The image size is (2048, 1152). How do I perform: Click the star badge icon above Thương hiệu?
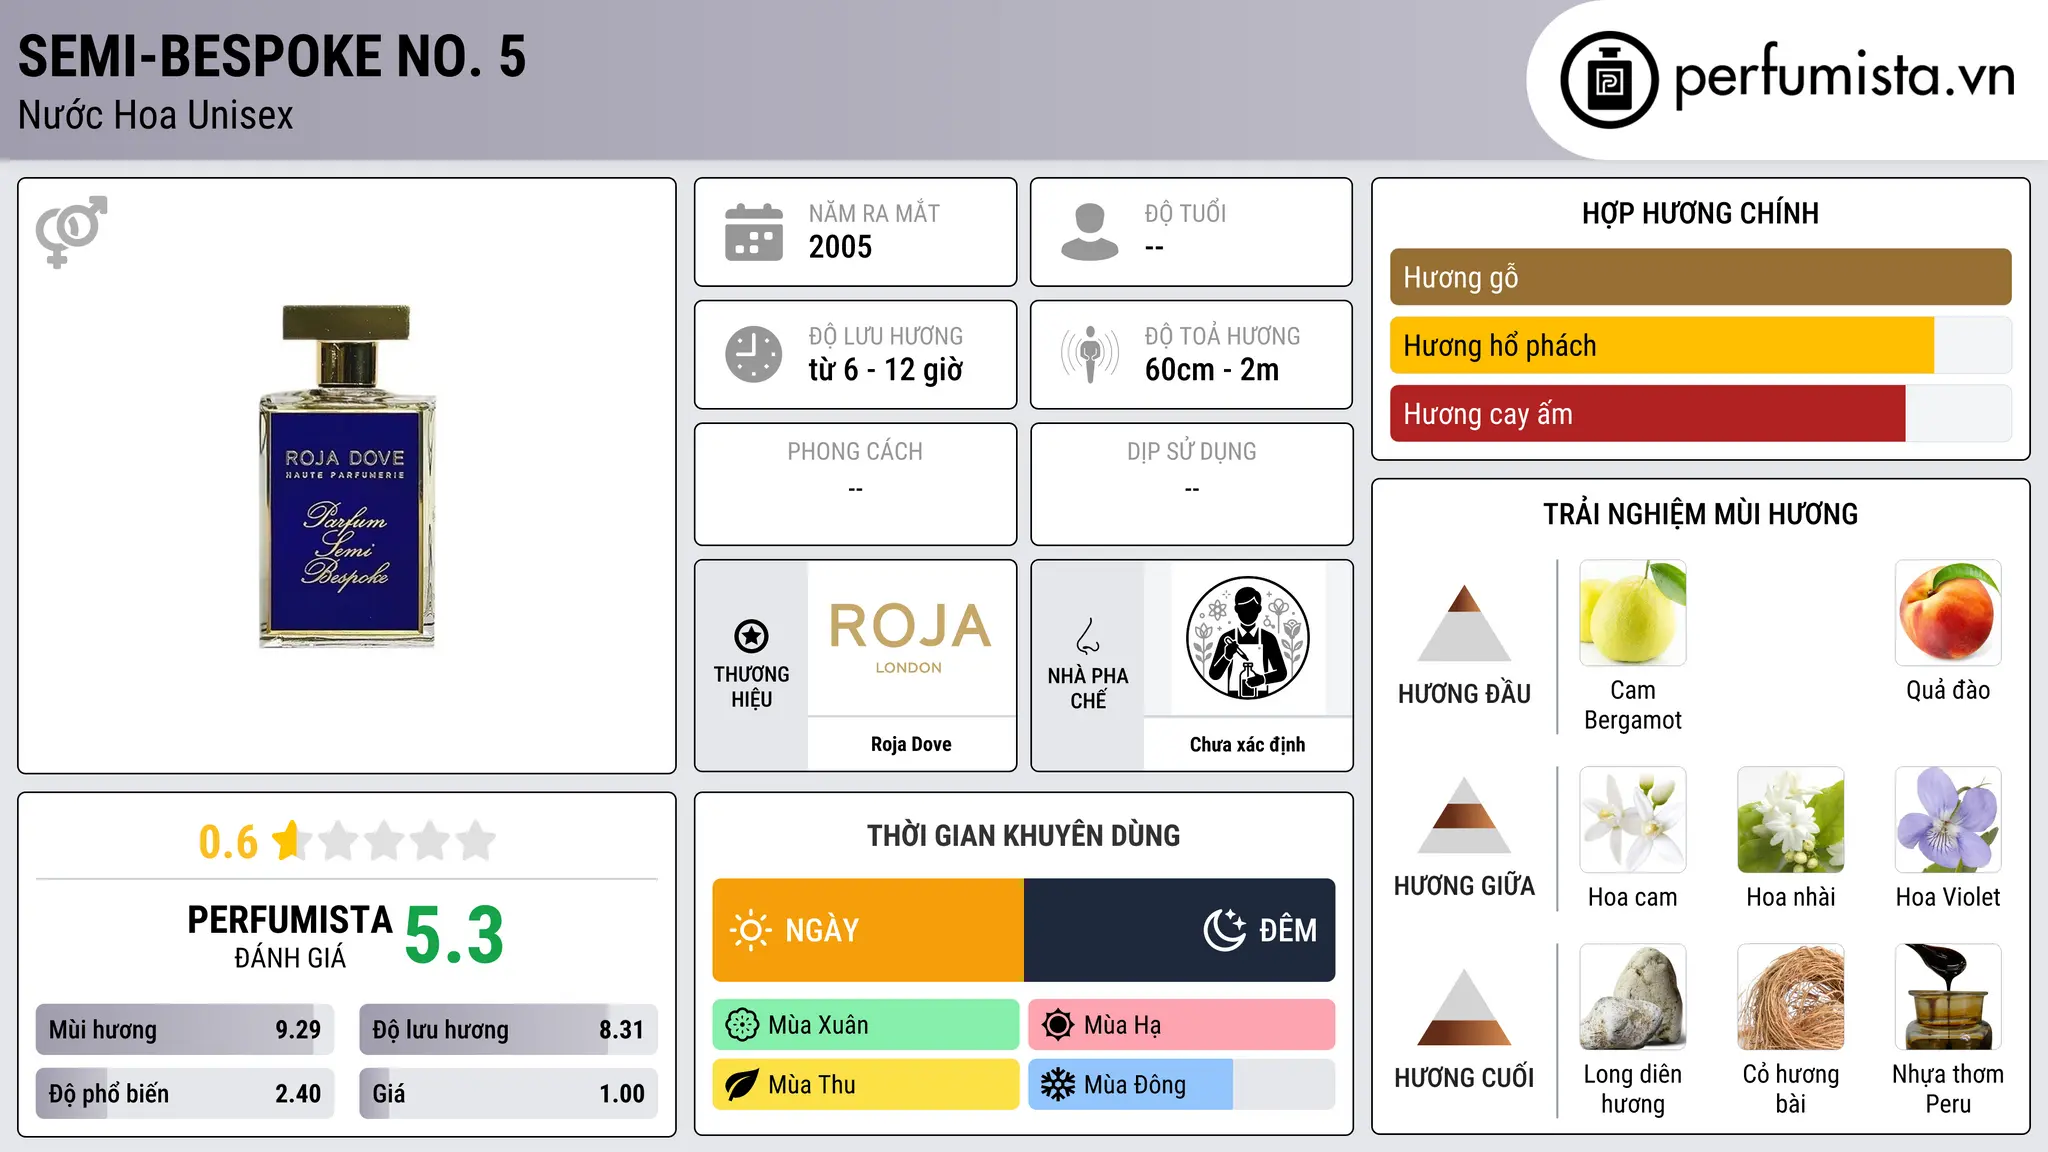(x=751, y=636)
